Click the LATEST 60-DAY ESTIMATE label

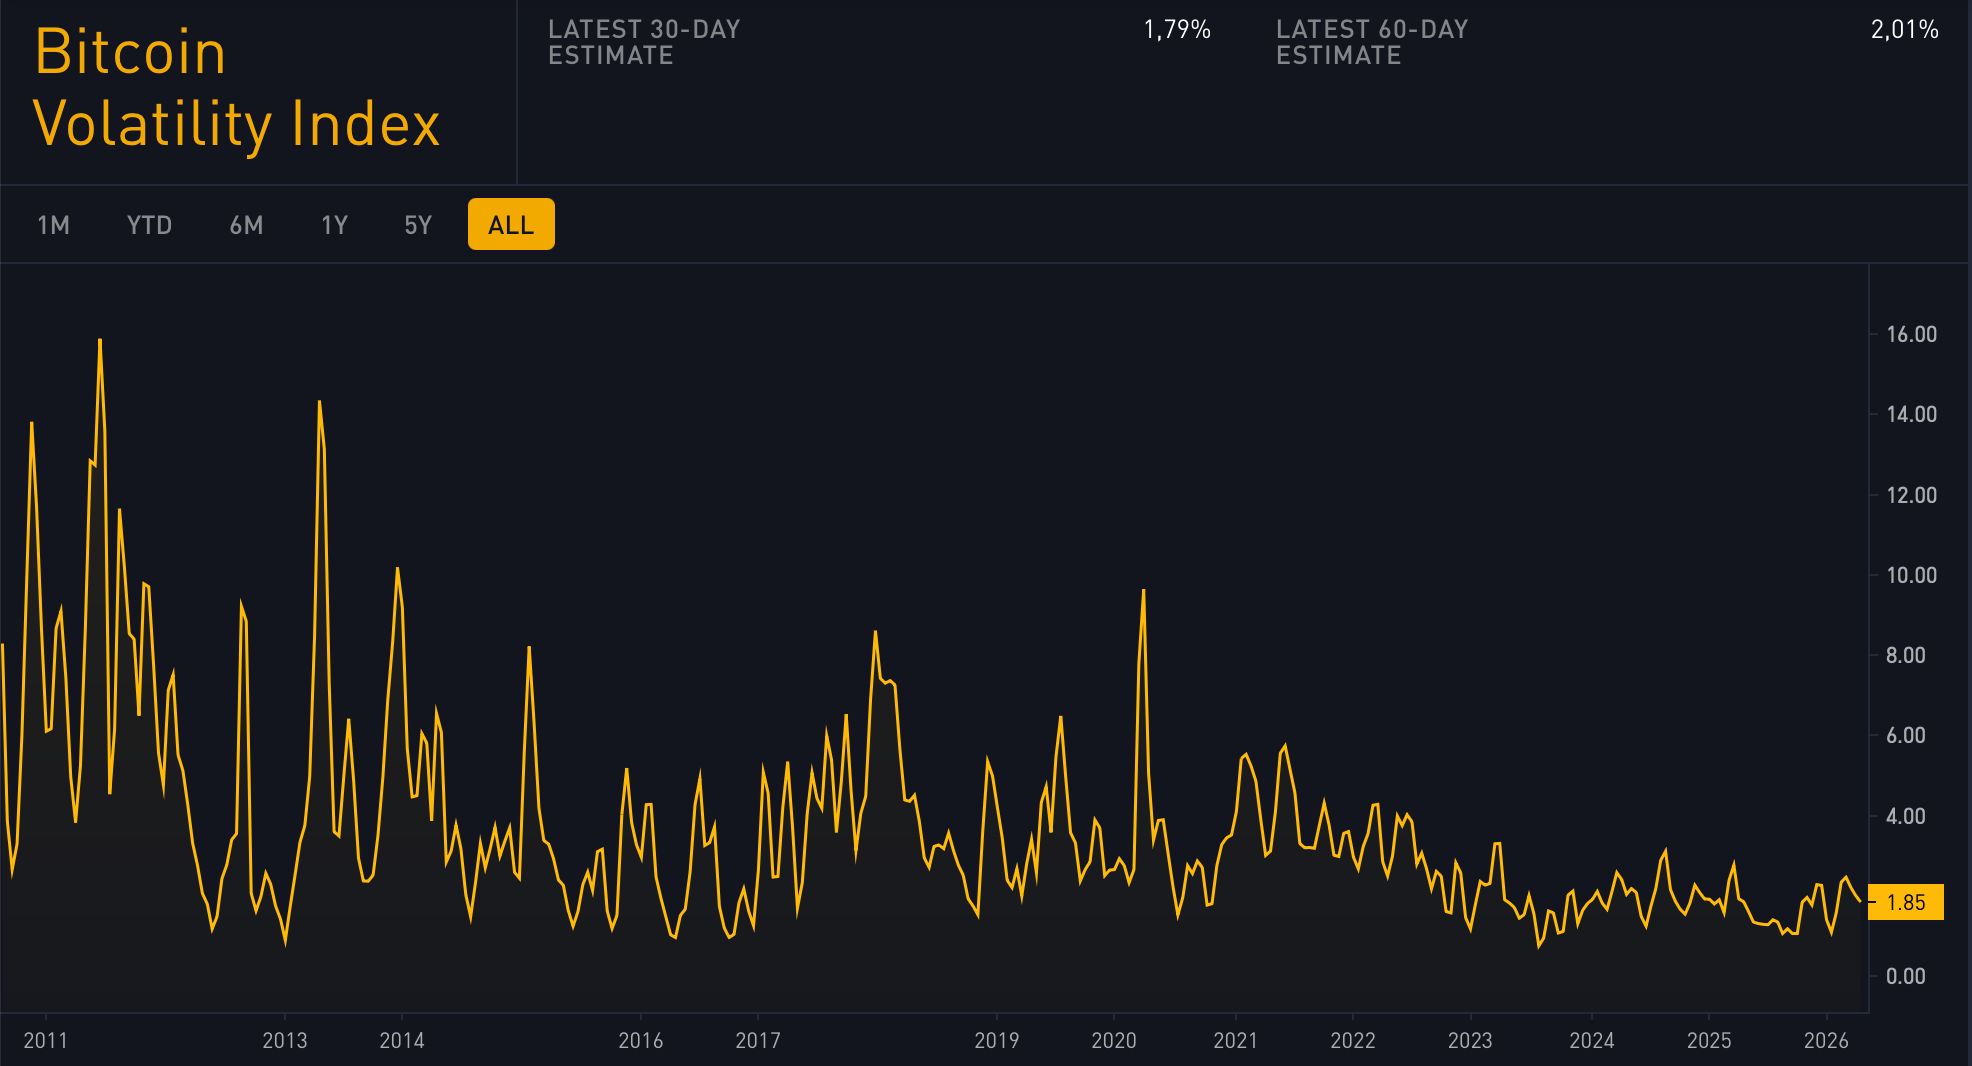coord(1370,43)
